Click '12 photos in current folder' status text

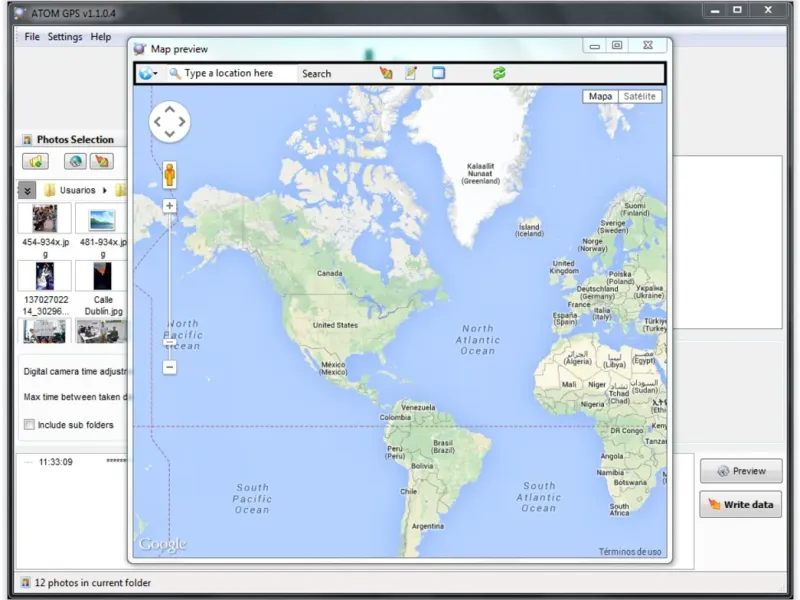tap(93, 583)
